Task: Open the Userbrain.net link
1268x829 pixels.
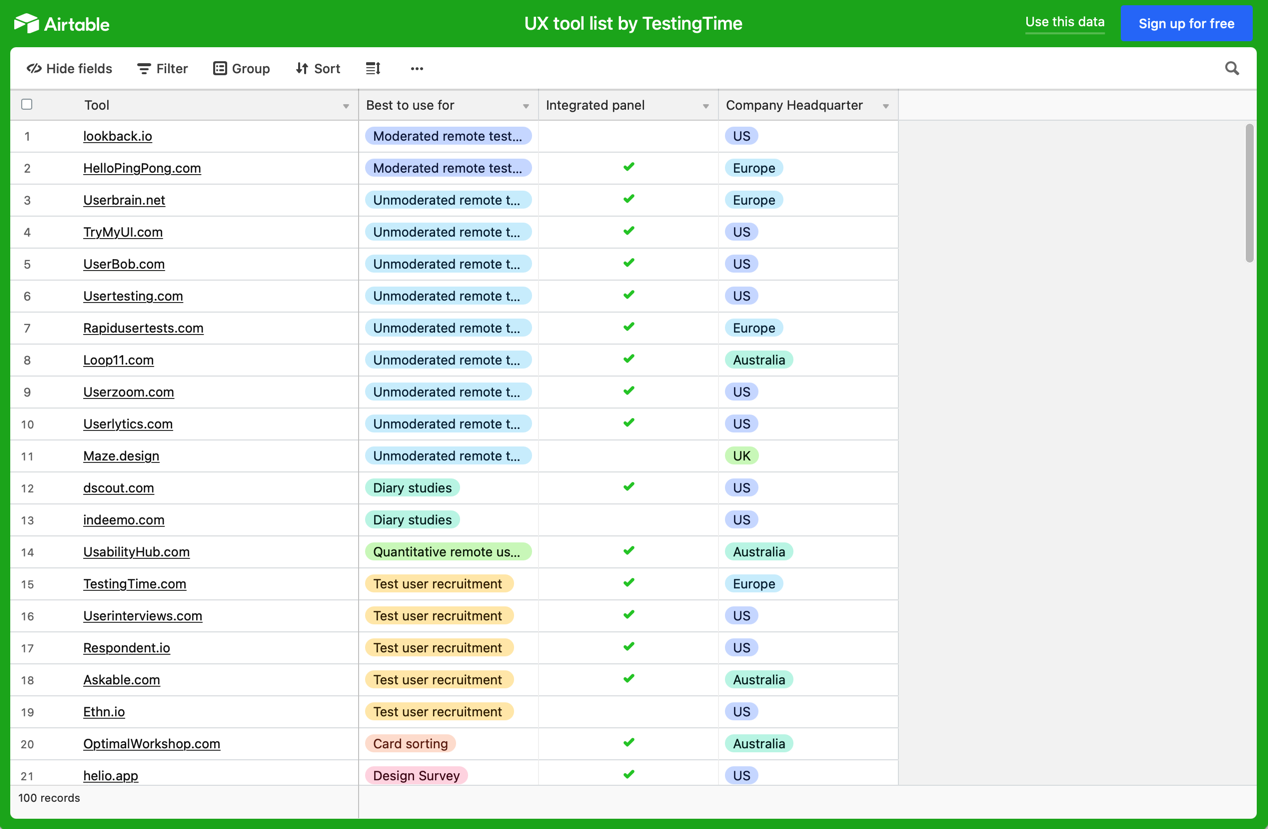Action: point(124,200)
